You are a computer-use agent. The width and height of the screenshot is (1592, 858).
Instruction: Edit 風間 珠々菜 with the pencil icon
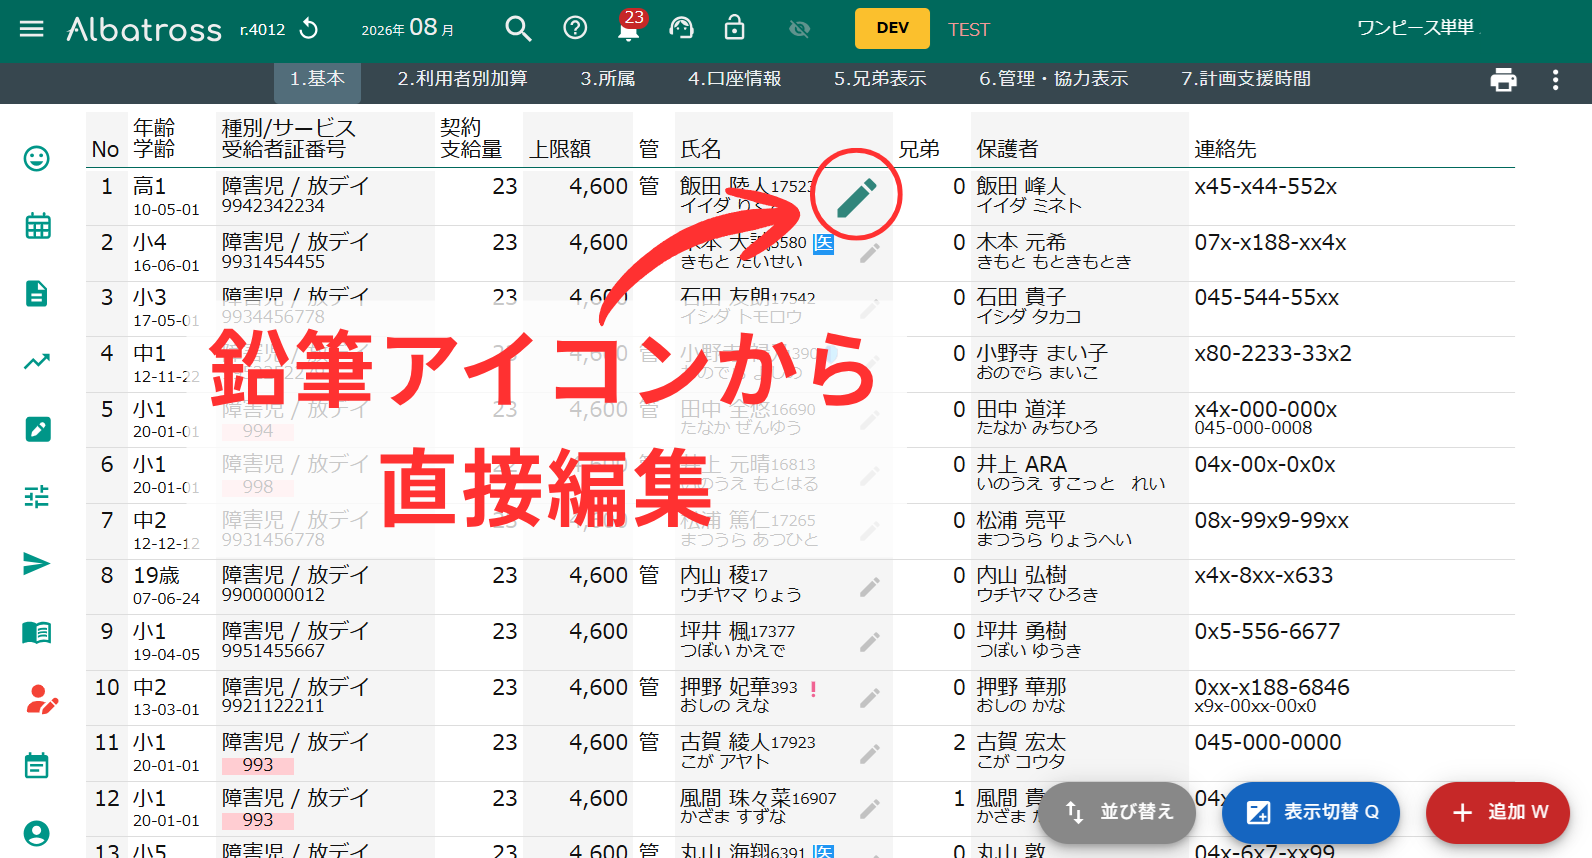(x=869, y=809)
